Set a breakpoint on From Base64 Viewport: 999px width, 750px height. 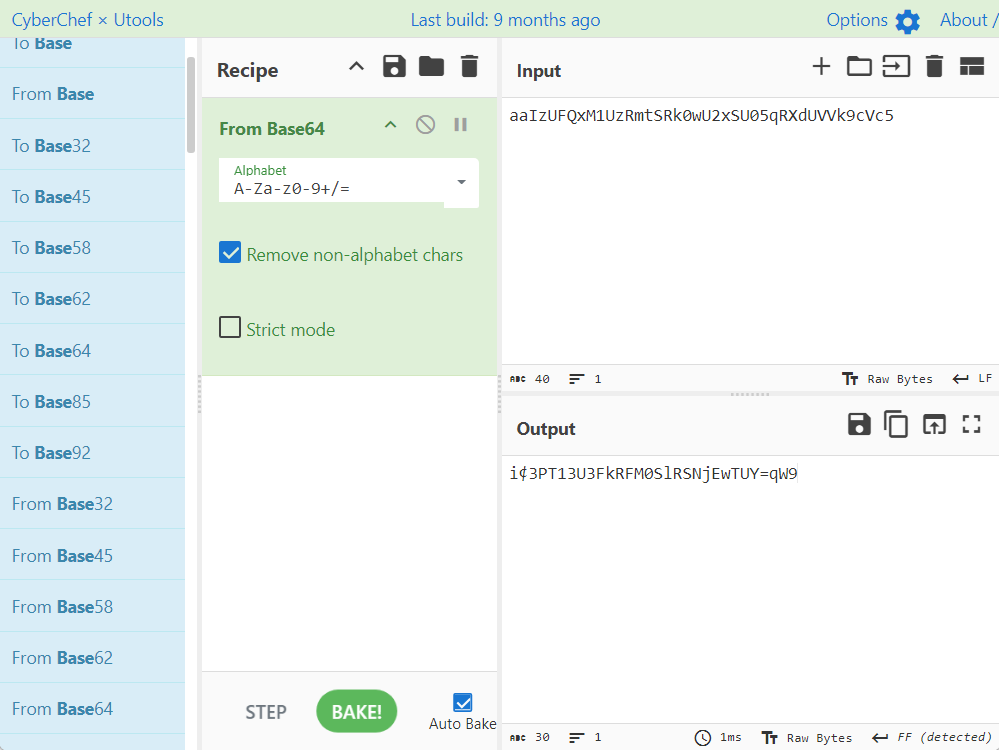pos(461,125)
